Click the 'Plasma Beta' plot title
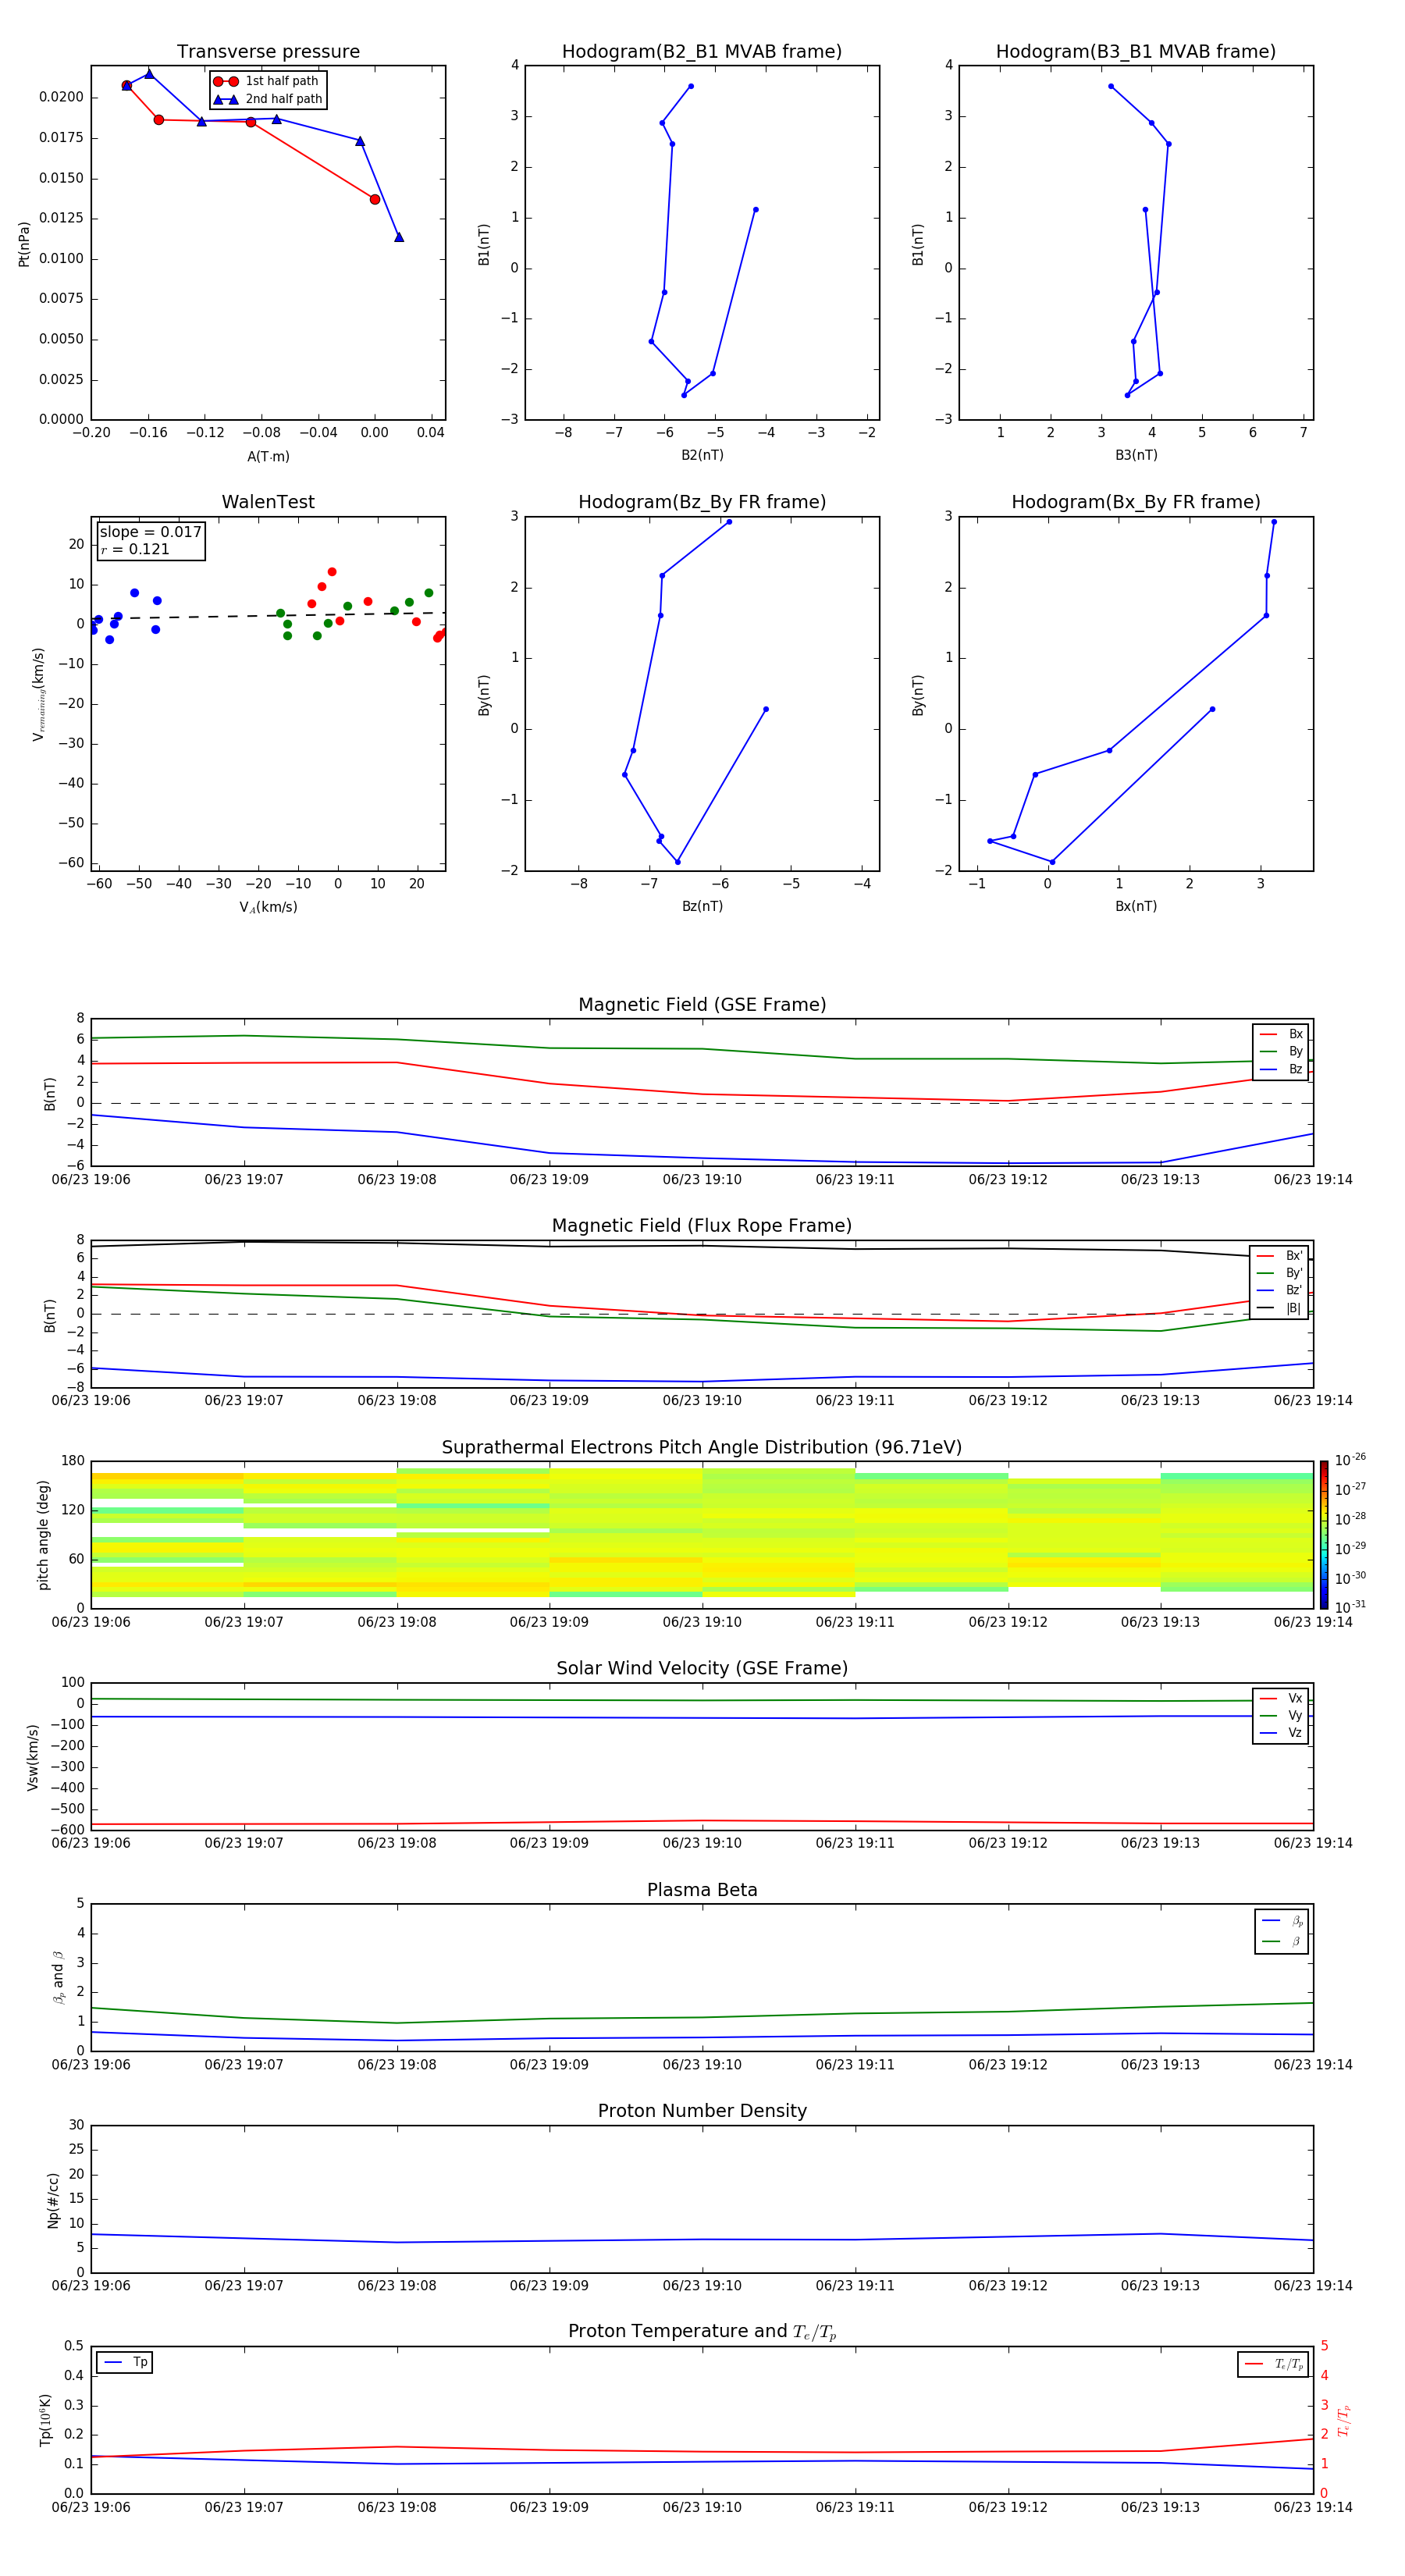The width and height of the screenshot is (1405, 2576). point(702,1891)
